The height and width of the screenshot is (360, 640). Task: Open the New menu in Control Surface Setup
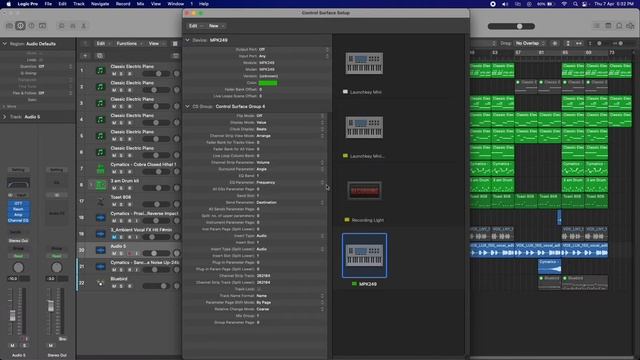(216, 26)
